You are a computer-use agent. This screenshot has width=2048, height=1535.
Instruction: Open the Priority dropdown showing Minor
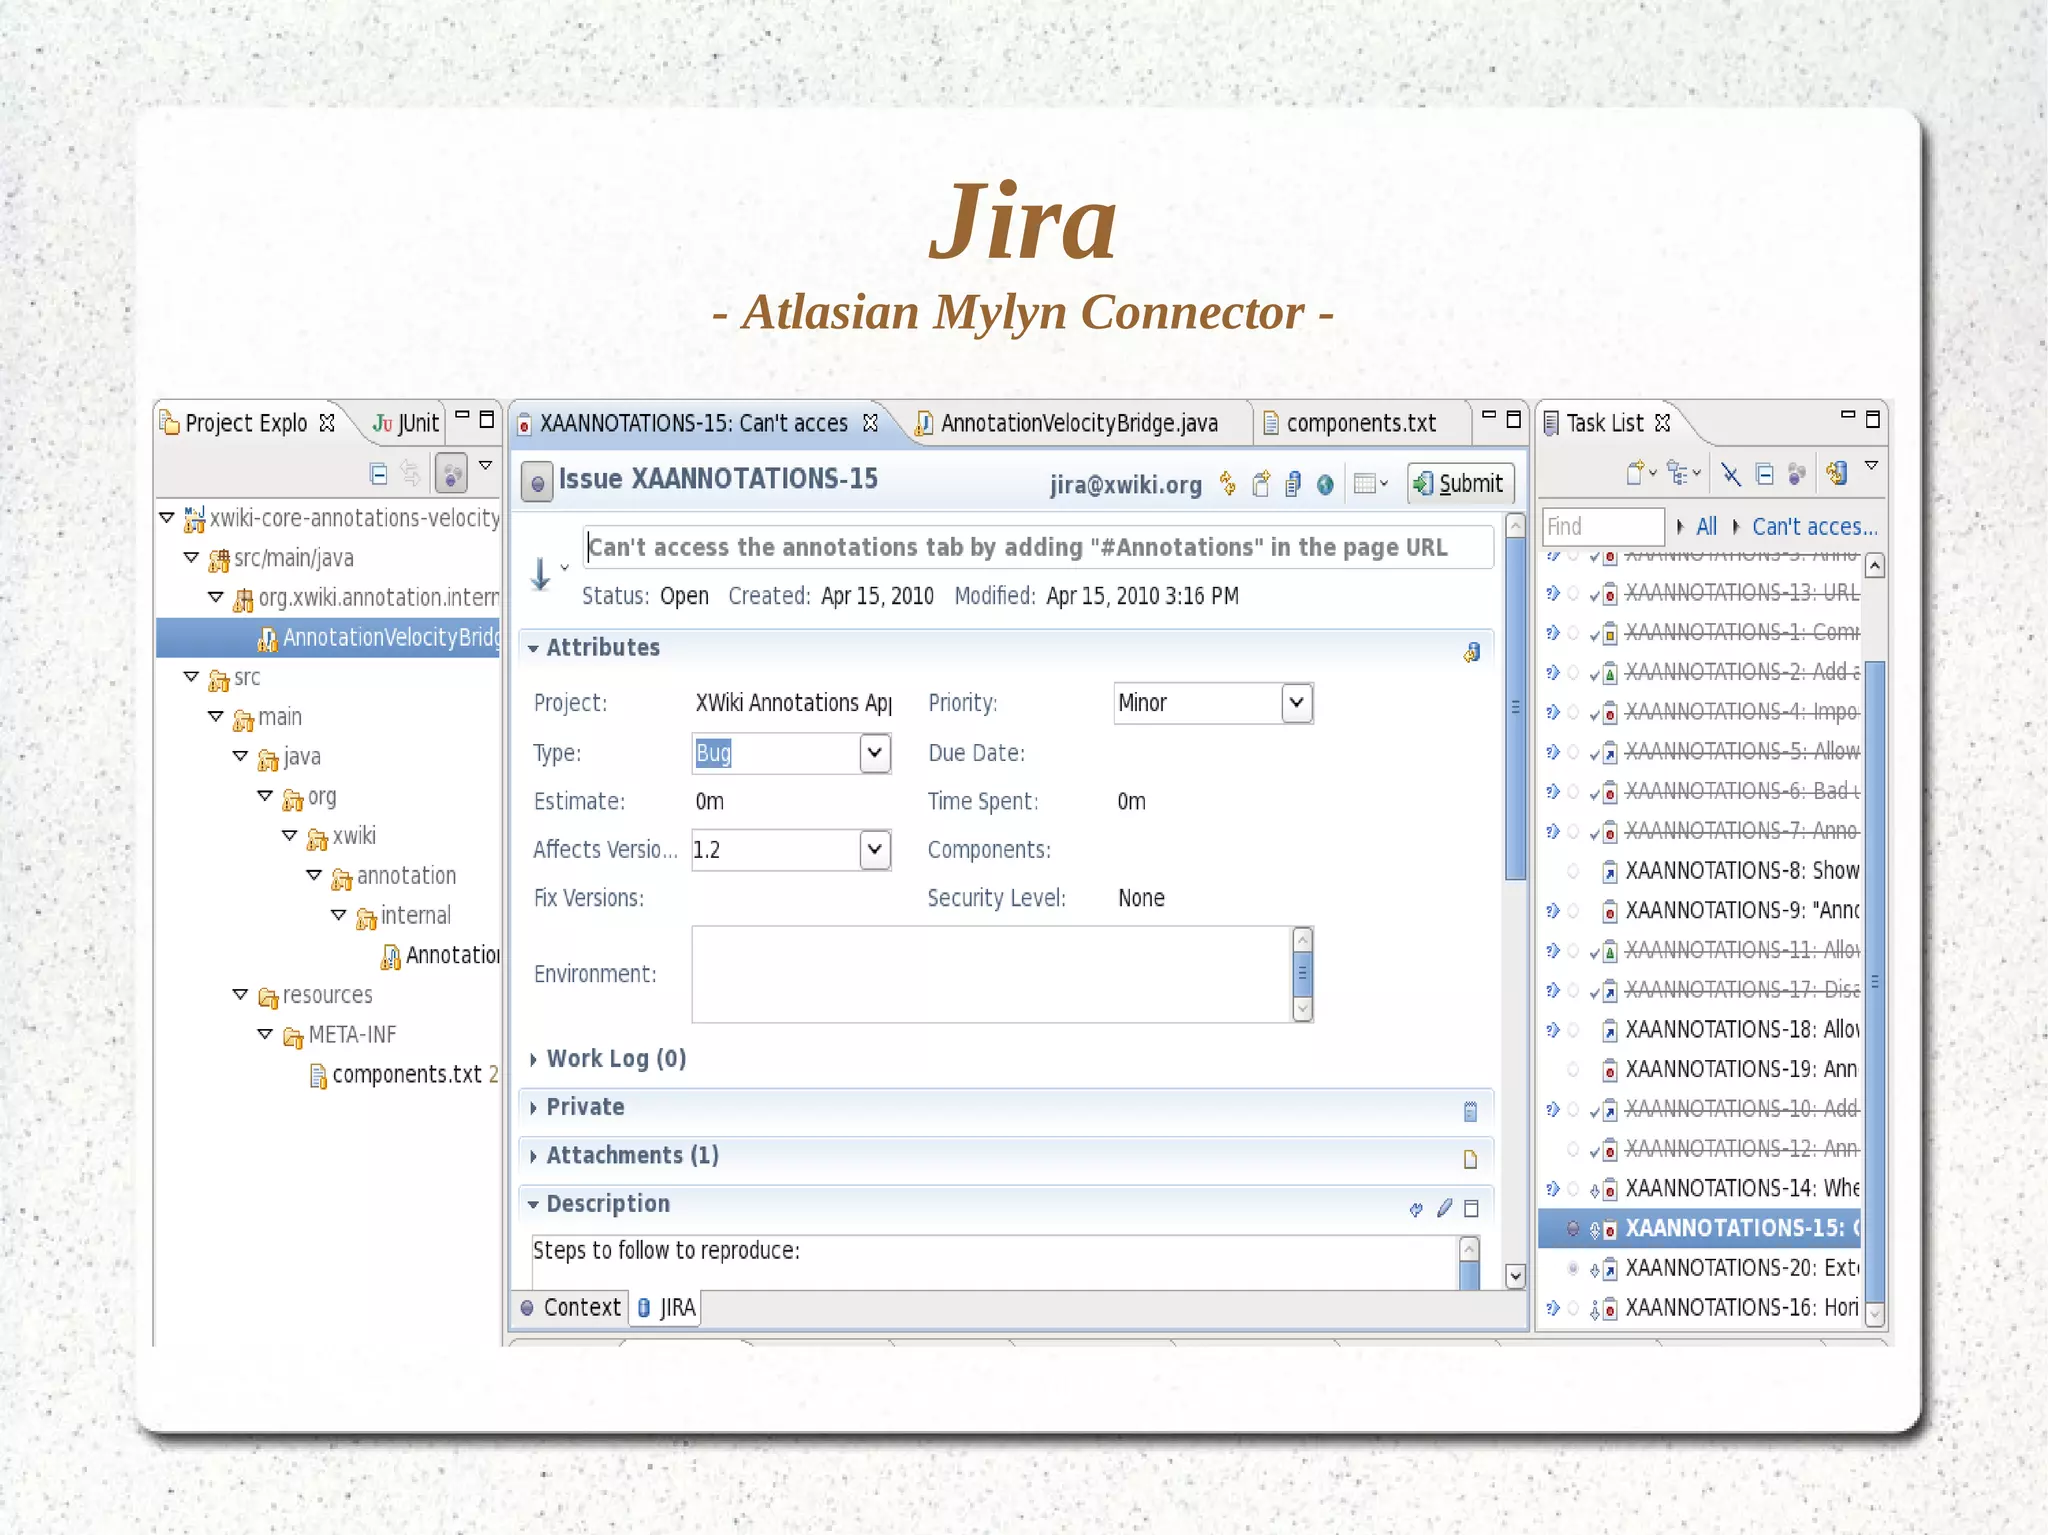(x=1296, y=703)
